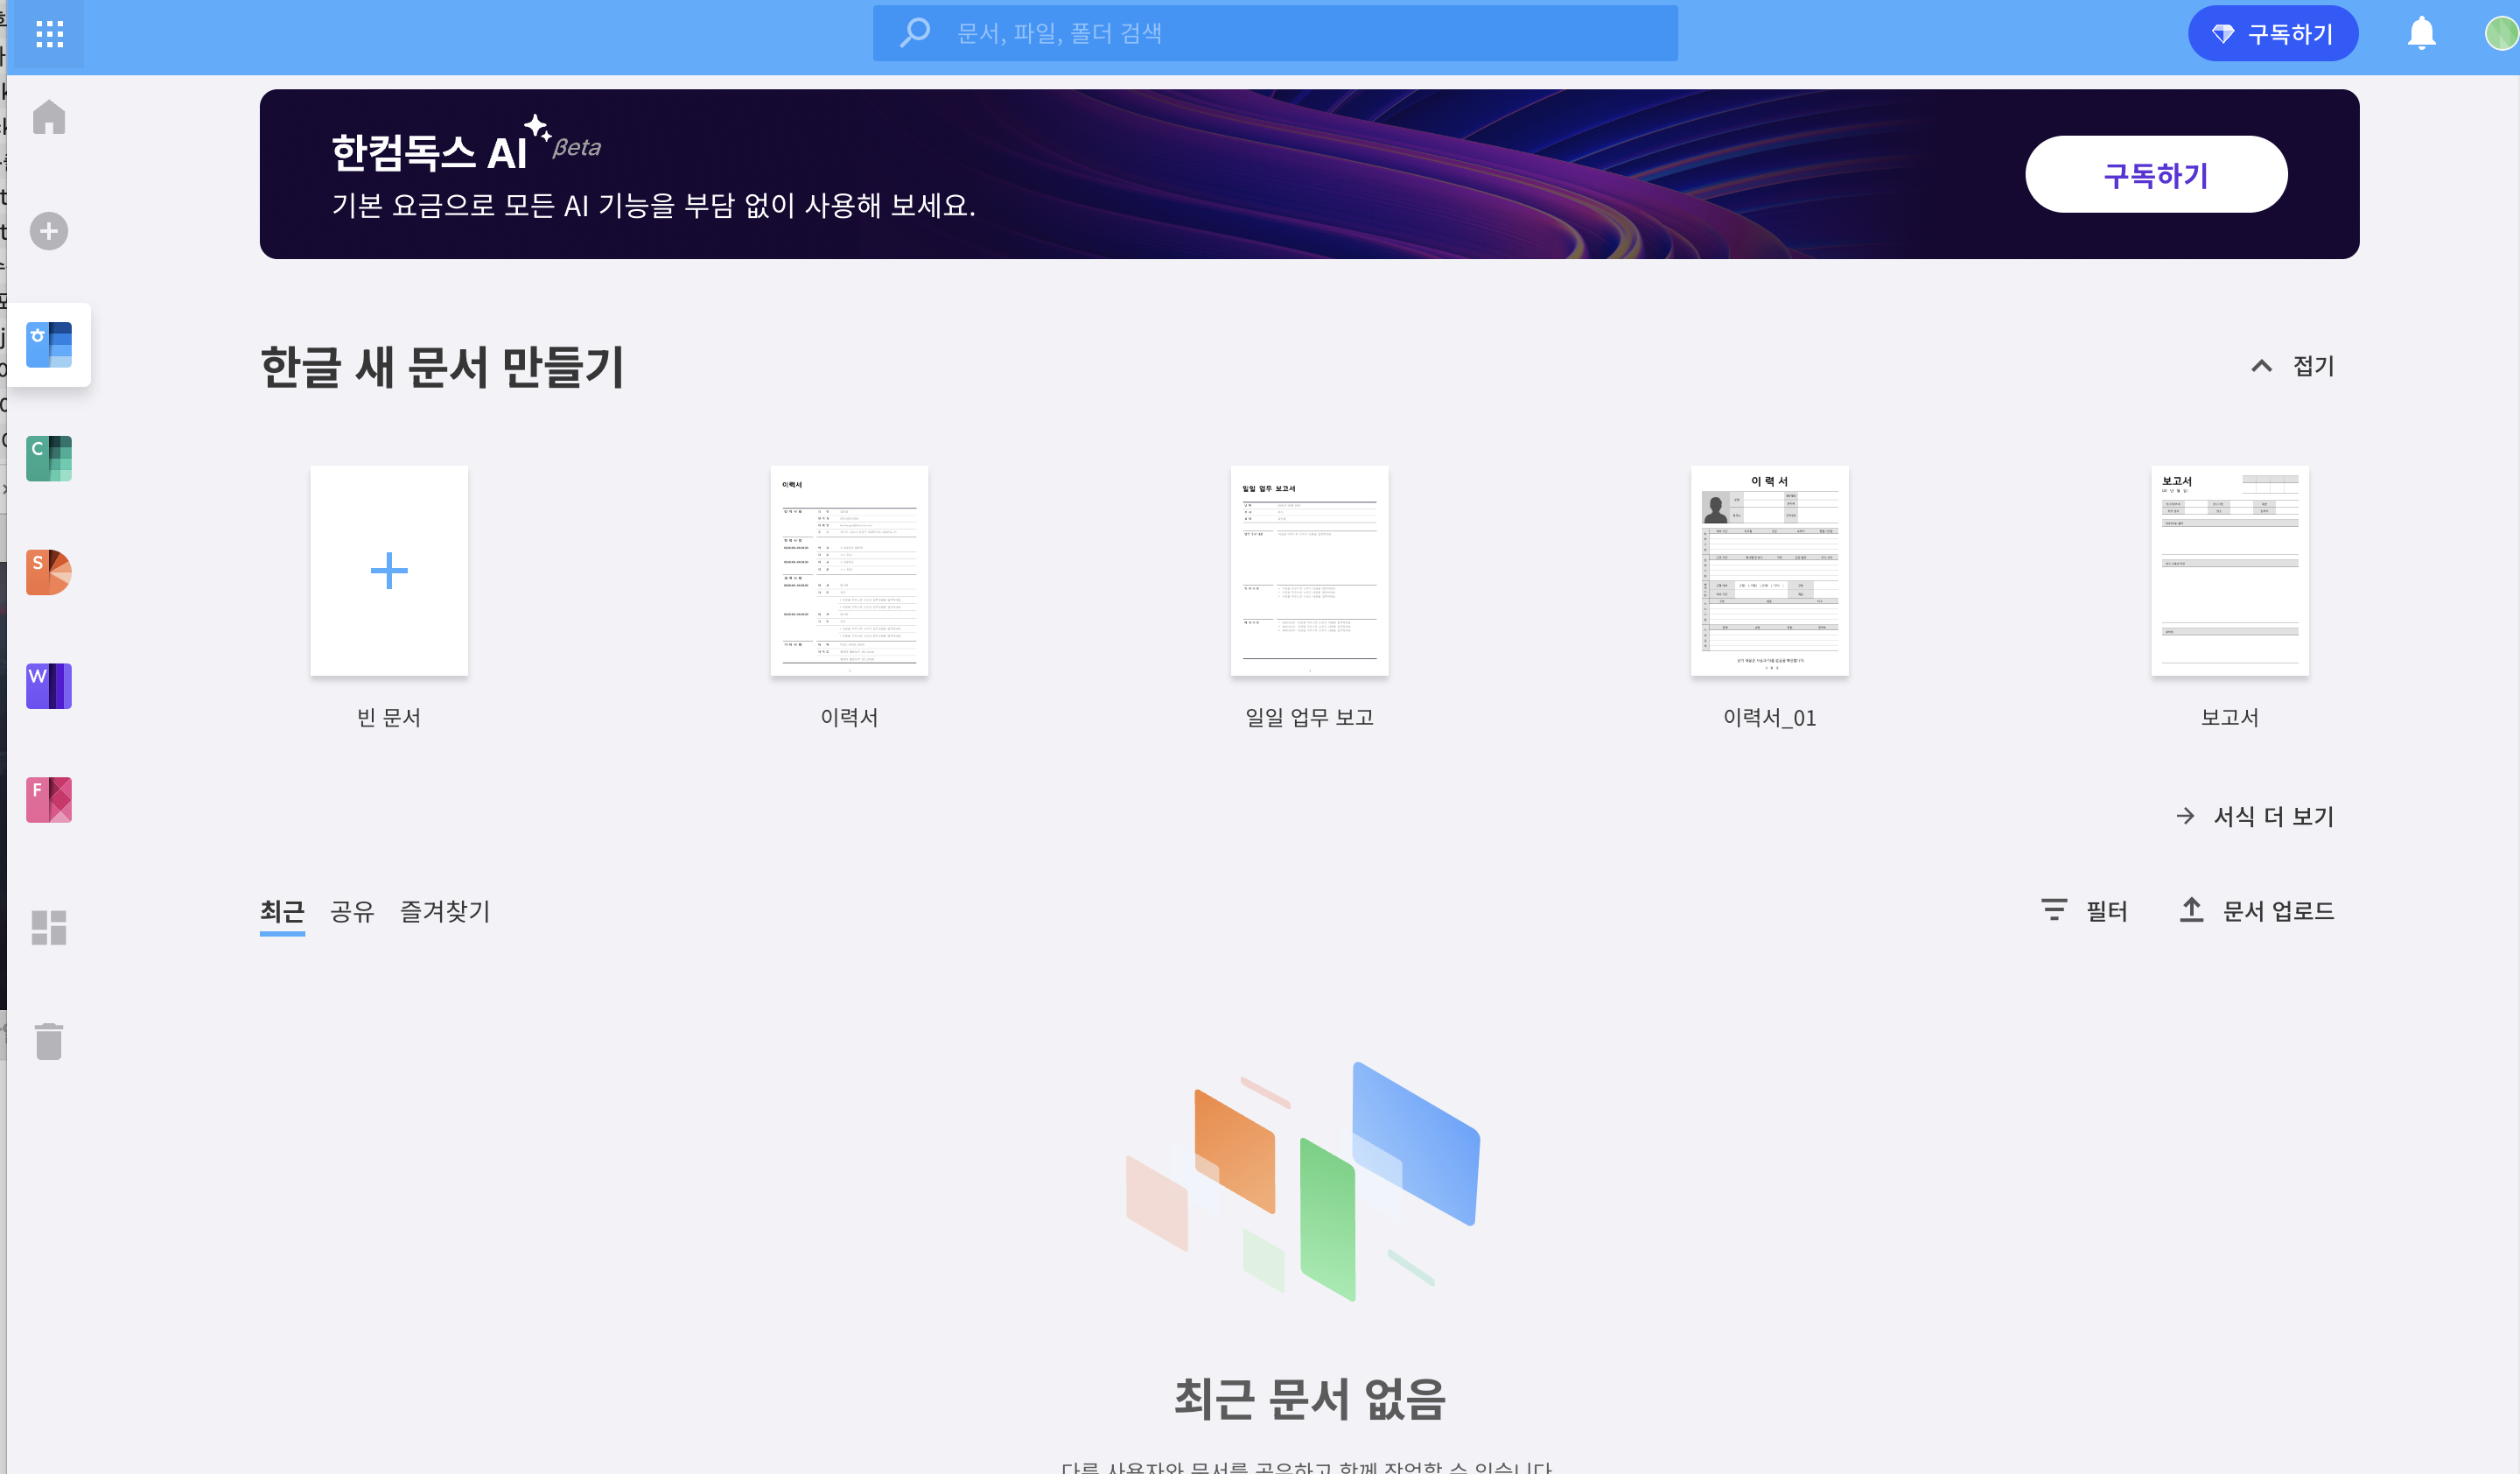
Task: Open the Word (W) document icon
Action: [49, 686]
